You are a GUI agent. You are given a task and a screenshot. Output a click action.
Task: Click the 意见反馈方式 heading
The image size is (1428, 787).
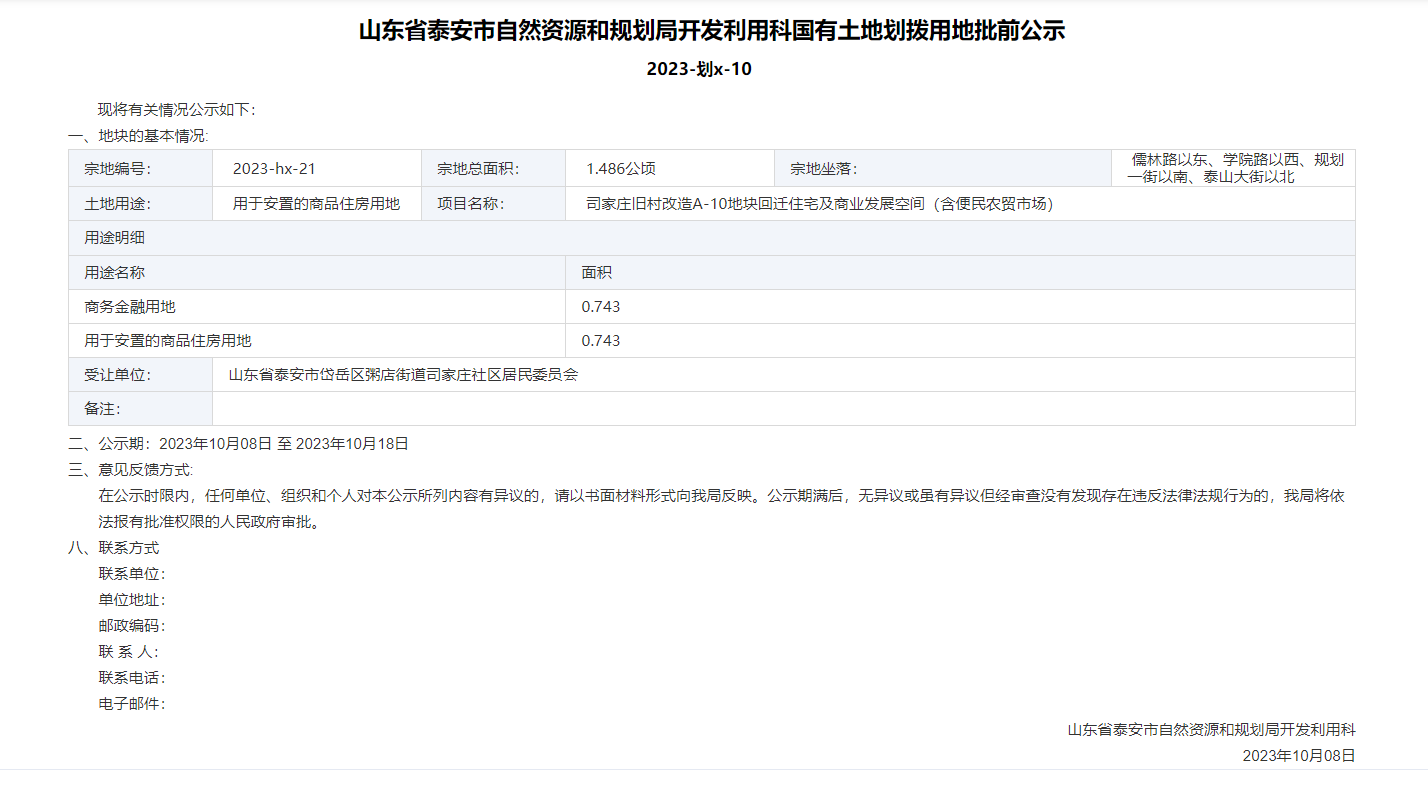(131, 470)
